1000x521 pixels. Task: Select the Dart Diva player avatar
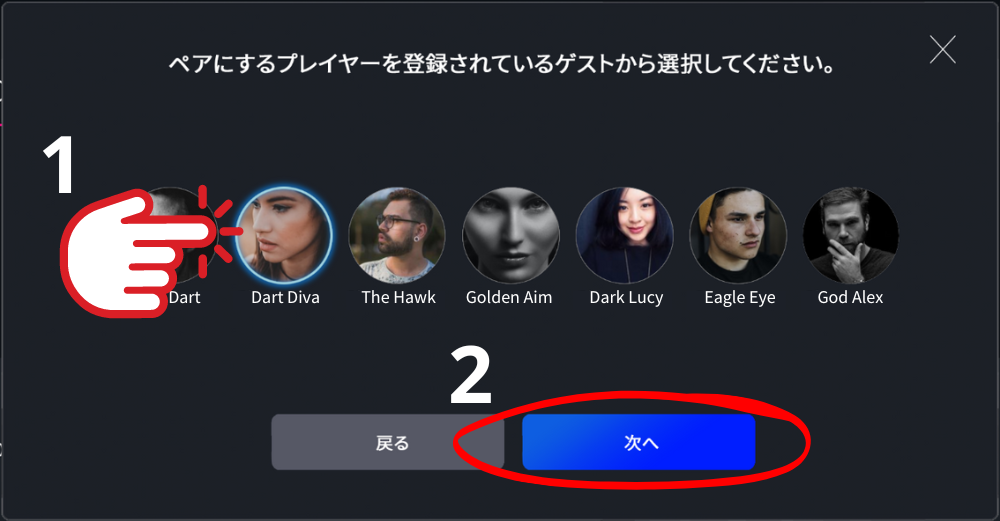tap(284, 235)
